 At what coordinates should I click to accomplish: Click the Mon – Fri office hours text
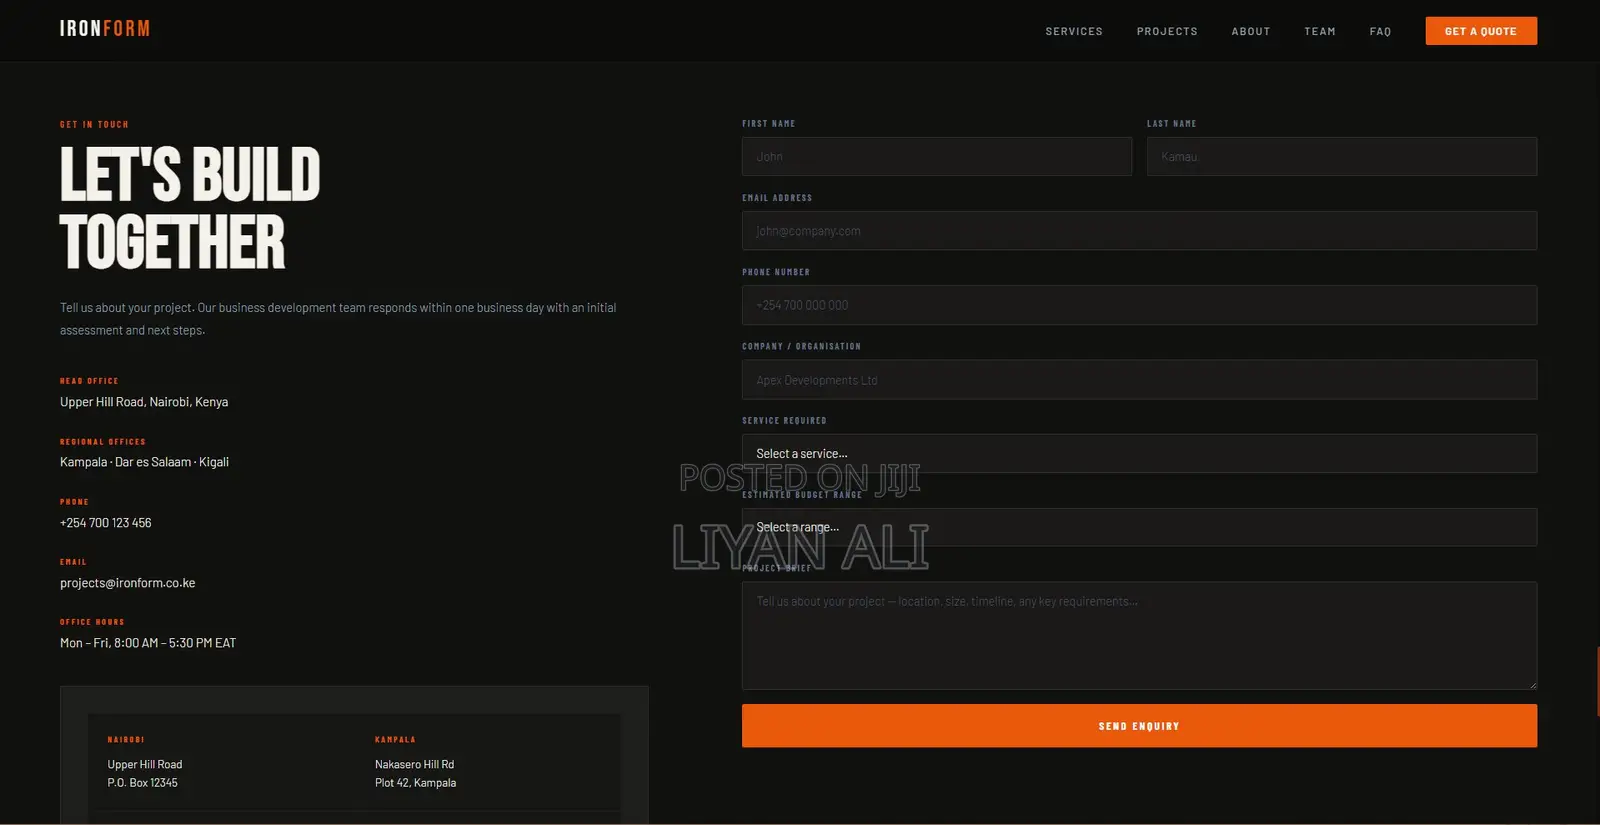pyautogui.click(x=148, y=643)
